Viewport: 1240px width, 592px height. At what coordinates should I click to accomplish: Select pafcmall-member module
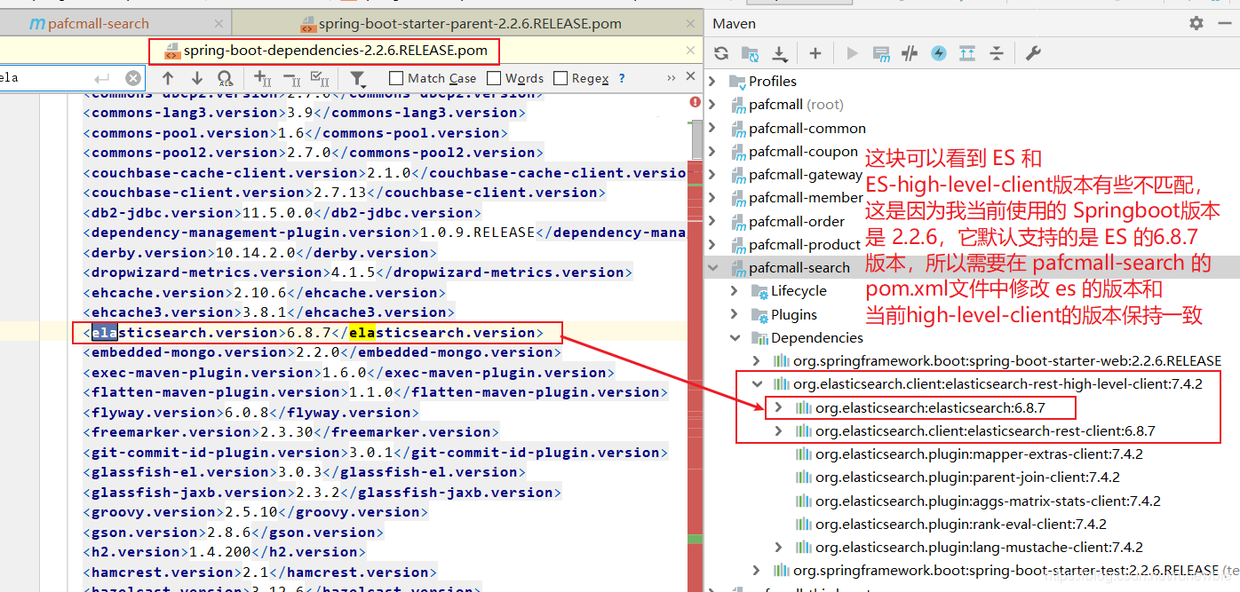click(x=806, y=198)
